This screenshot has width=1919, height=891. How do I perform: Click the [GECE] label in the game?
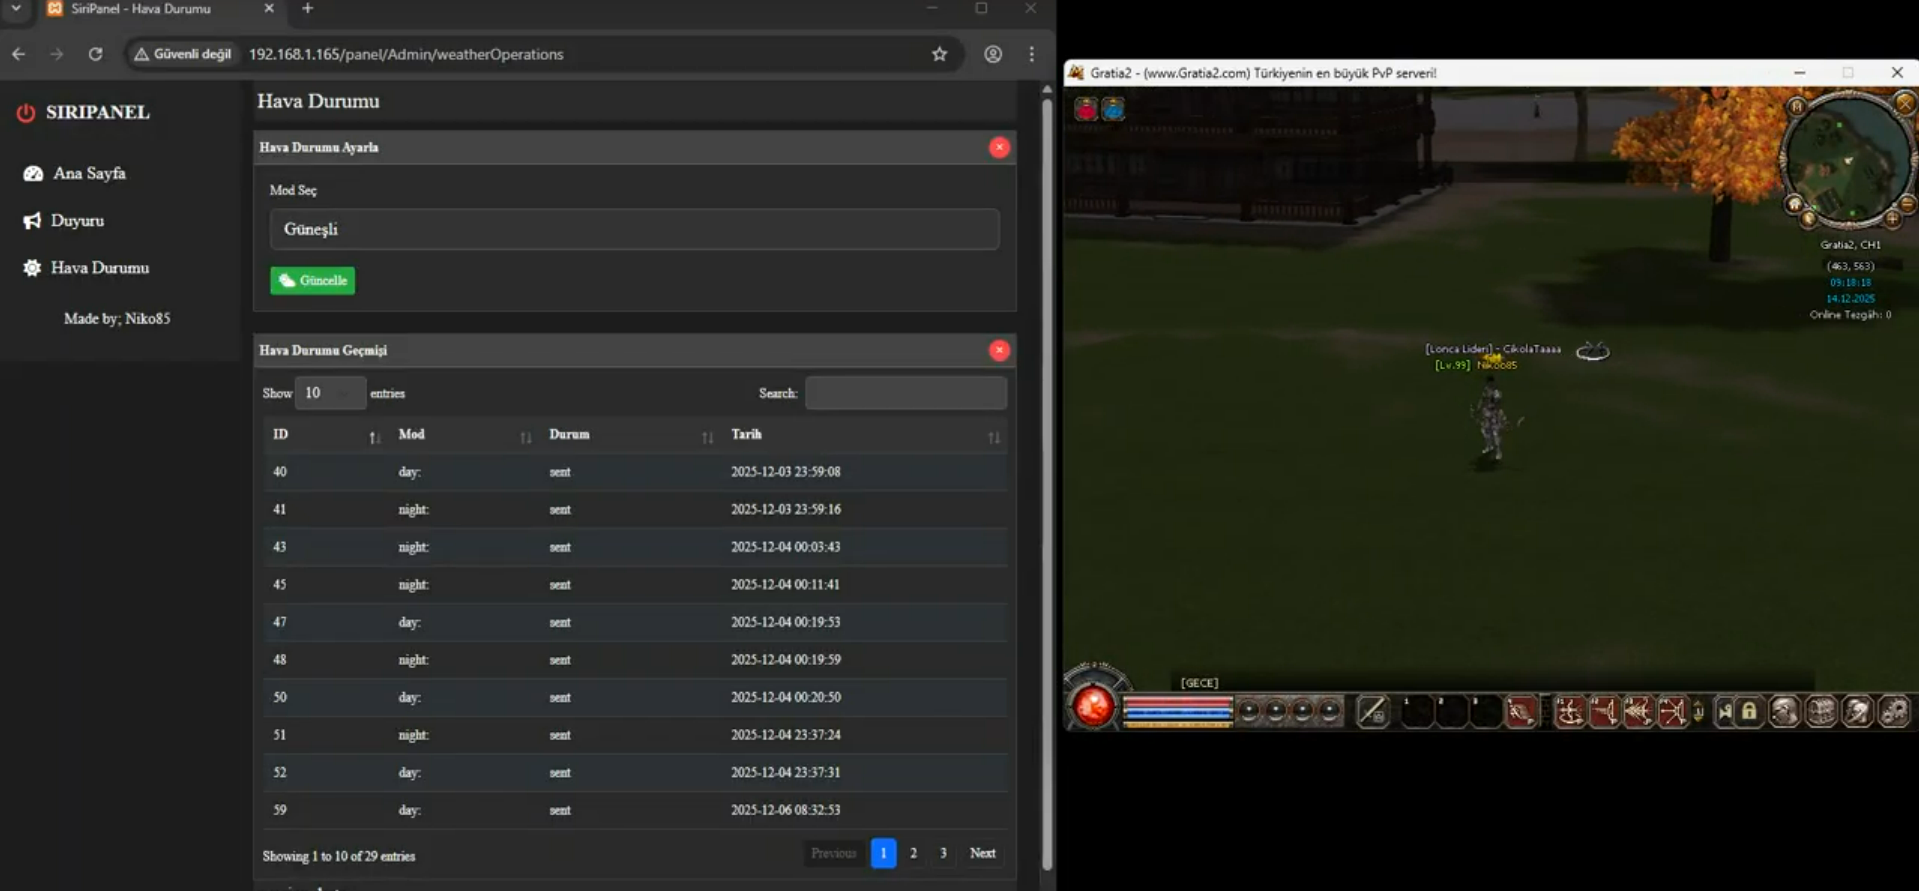tap(1199, 683)
